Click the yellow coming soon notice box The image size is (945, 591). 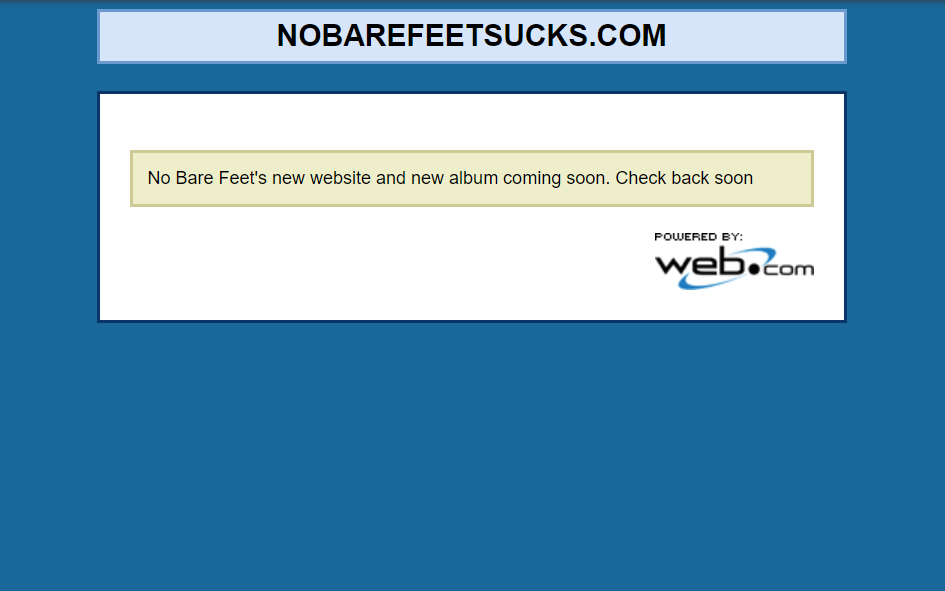[x=472, y=178]
